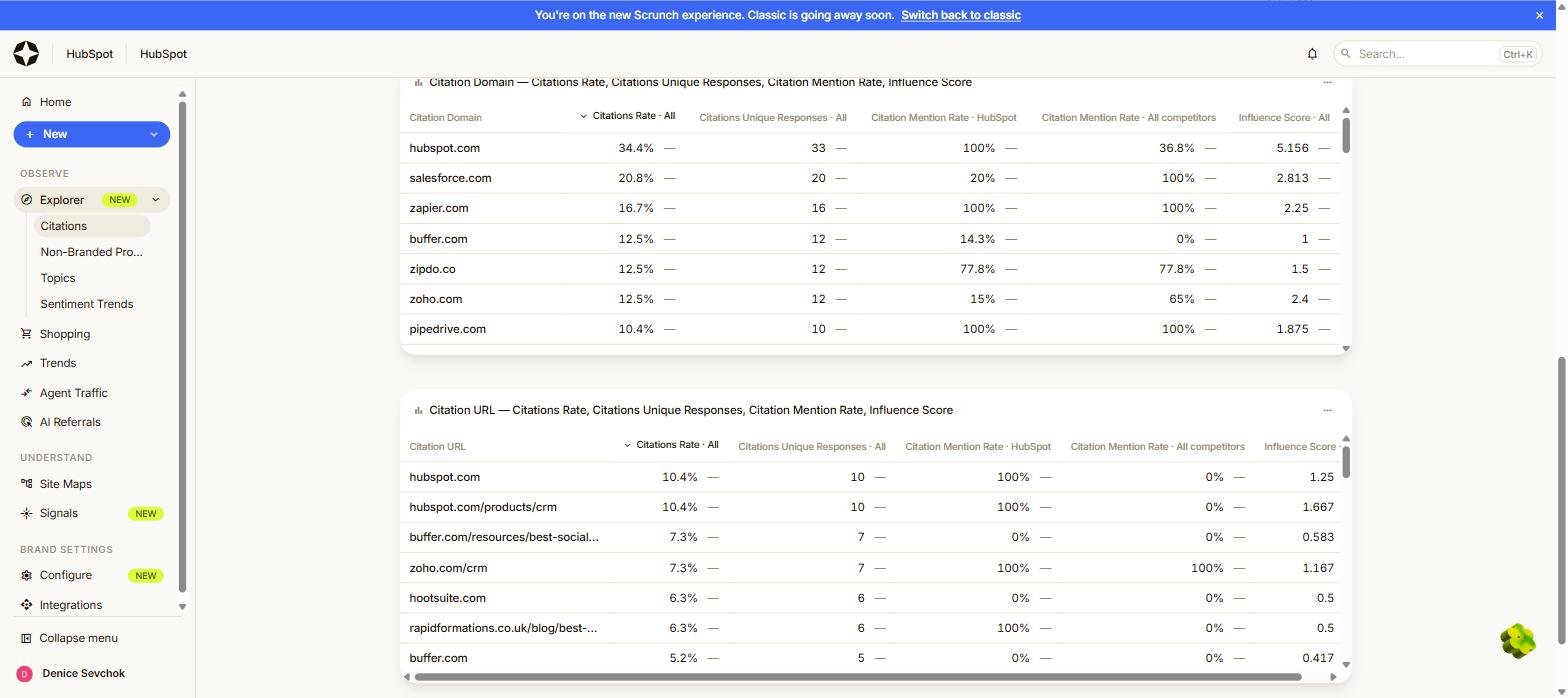Click the plus icon on New button
Image resolution: width=1568 pixels, height=698 pixels.
[x=30, y=134]
